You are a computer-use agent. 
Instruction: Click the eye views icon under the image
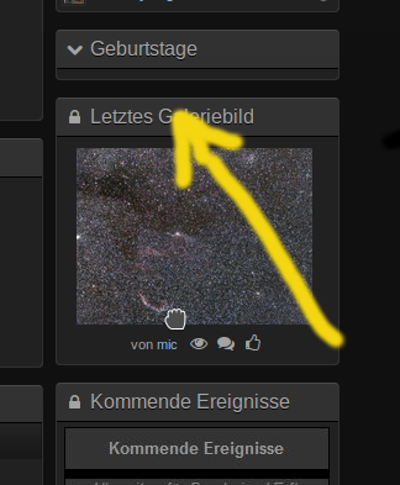click(199, 344)
